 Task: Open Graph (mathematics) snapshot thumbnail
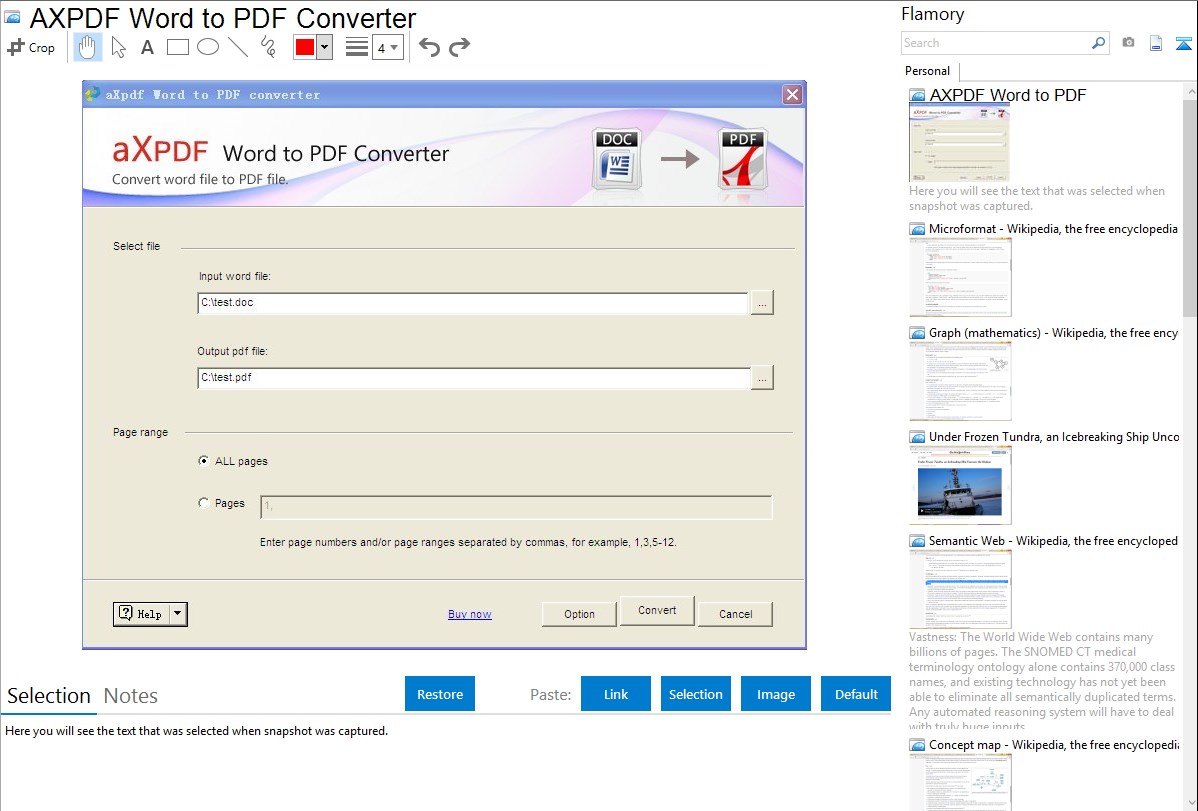tap(960, 381)
